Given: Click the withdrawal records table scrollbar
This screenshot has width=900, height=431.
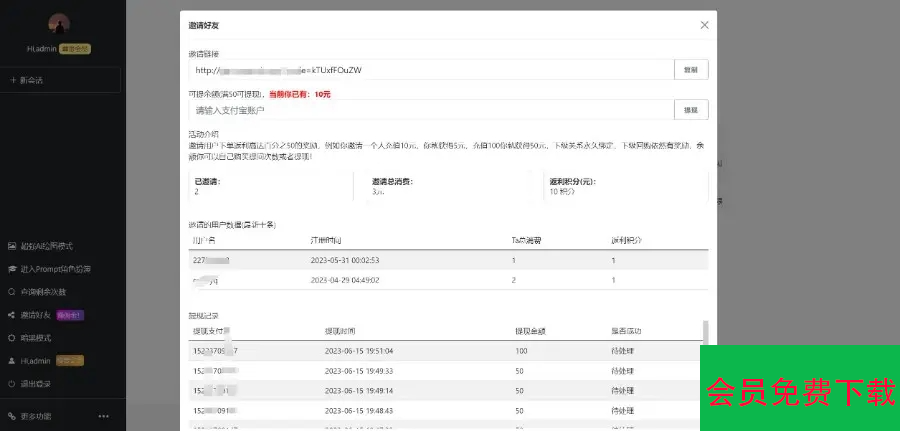Looking at the screenshot, I should coord(703,345).
